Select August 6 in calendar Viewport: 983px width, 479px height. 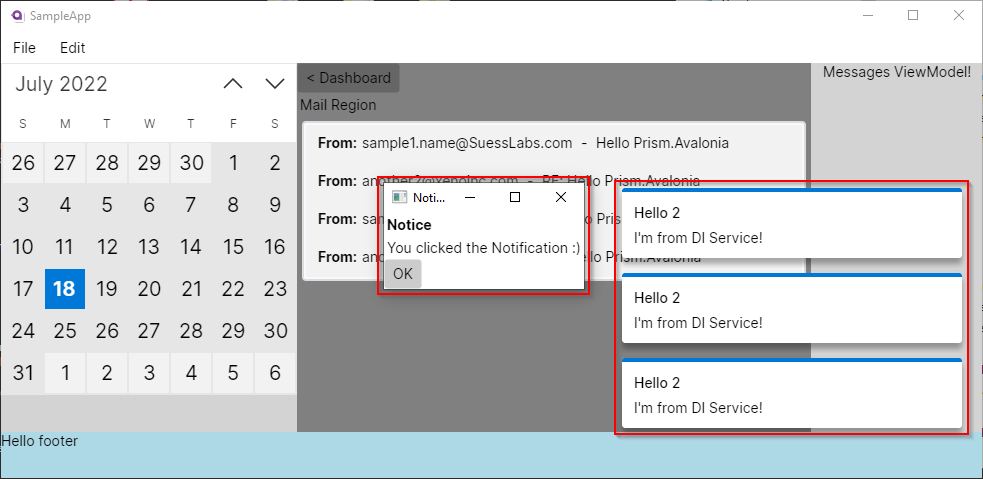(x=275, y=373)
